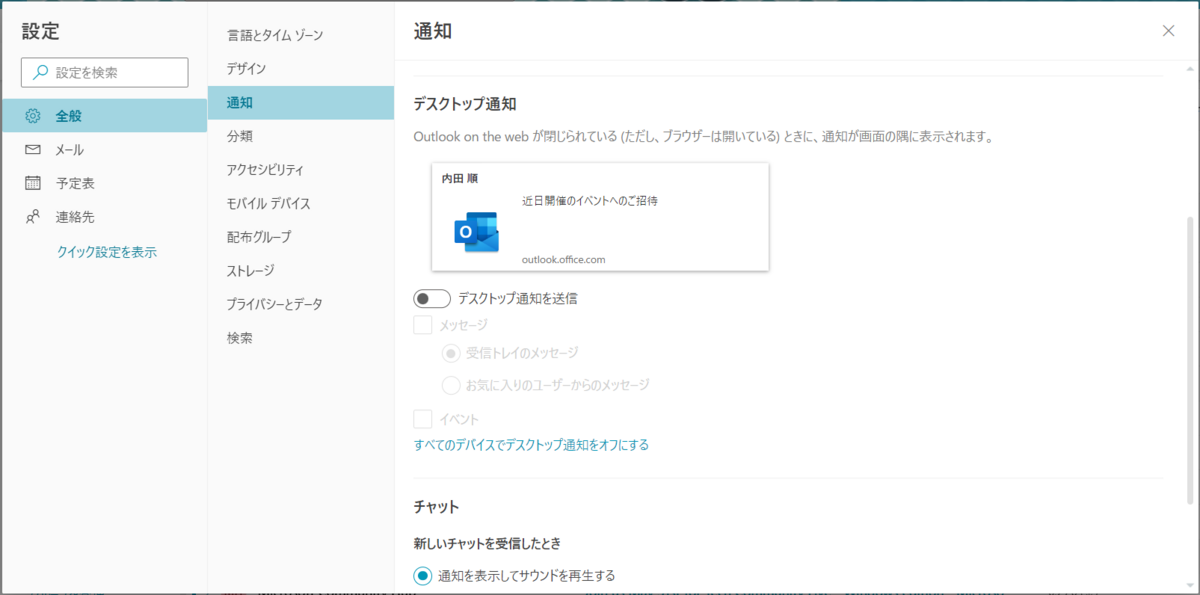Check the メッセージ checkbox
This screenshot has height=595, width=1200.
423,325
